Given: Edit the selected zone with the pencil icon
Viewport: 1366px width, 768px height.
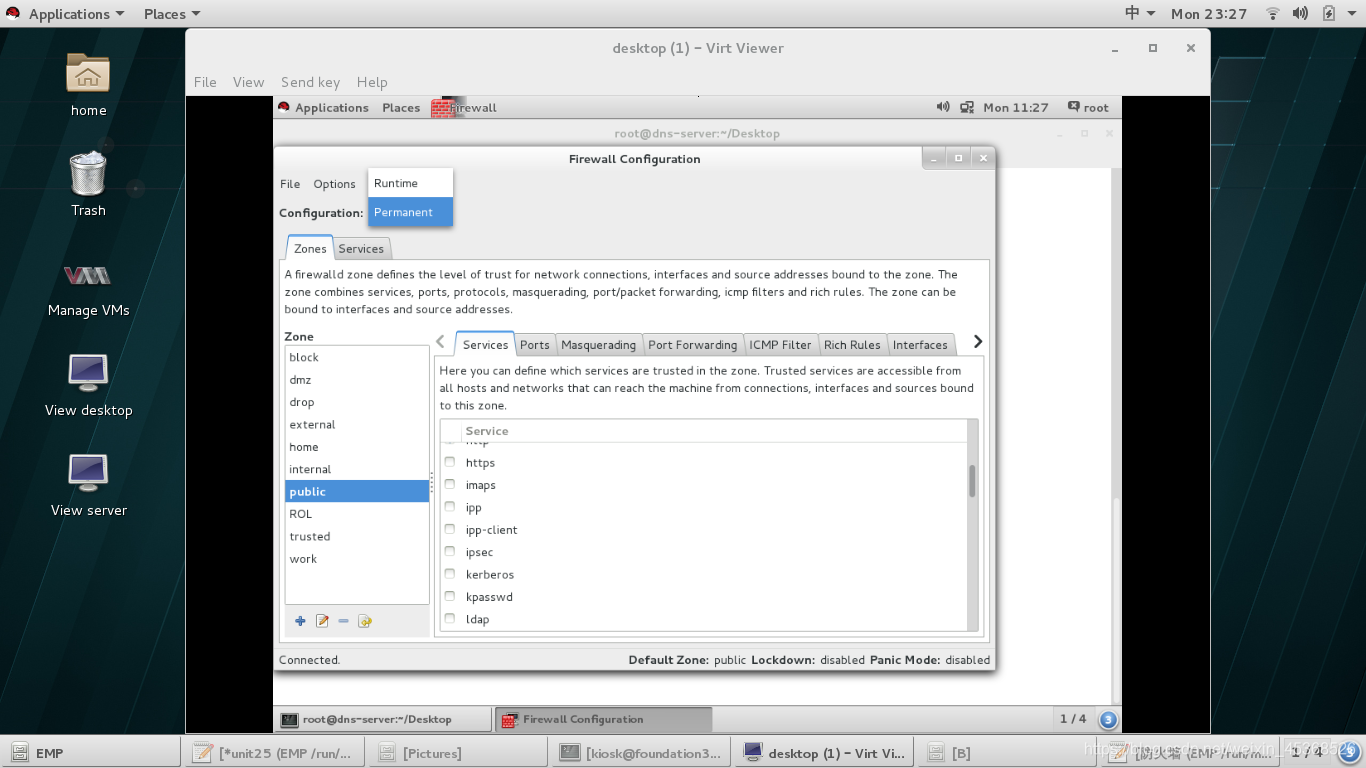Looking at the screenshot, I should [x=322, y=621].
